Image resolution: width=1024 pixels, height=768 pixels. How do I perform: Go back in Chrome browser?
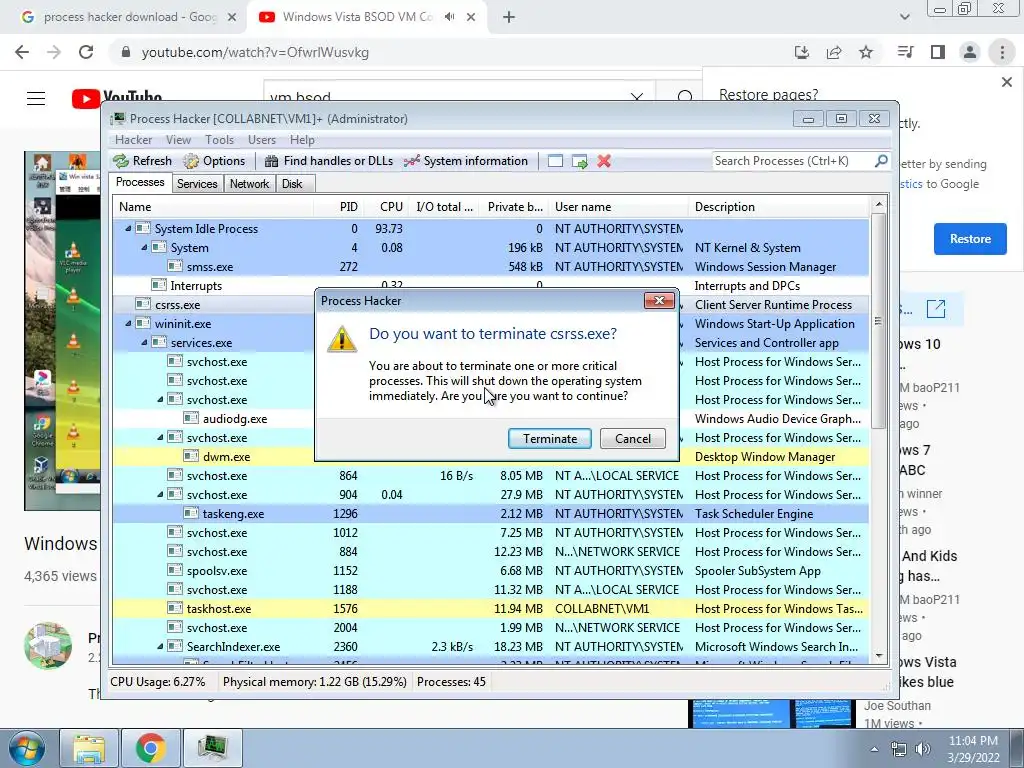click(22, 52)
